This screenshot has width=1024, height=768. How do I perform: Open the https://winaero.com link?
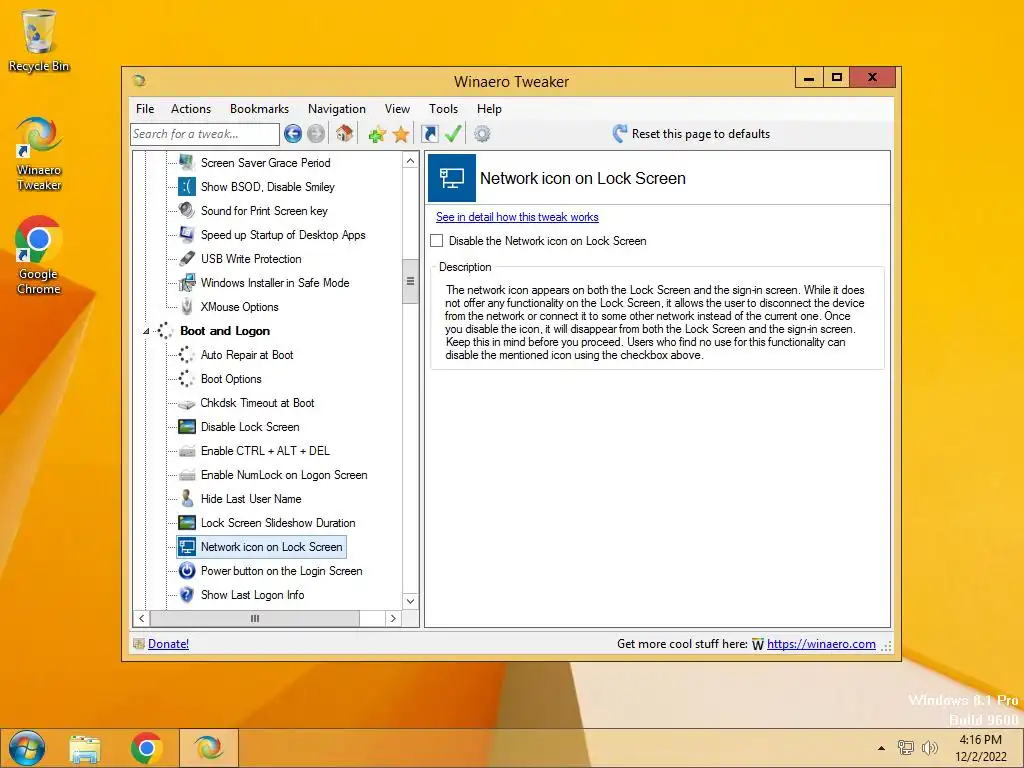point(821,644)
